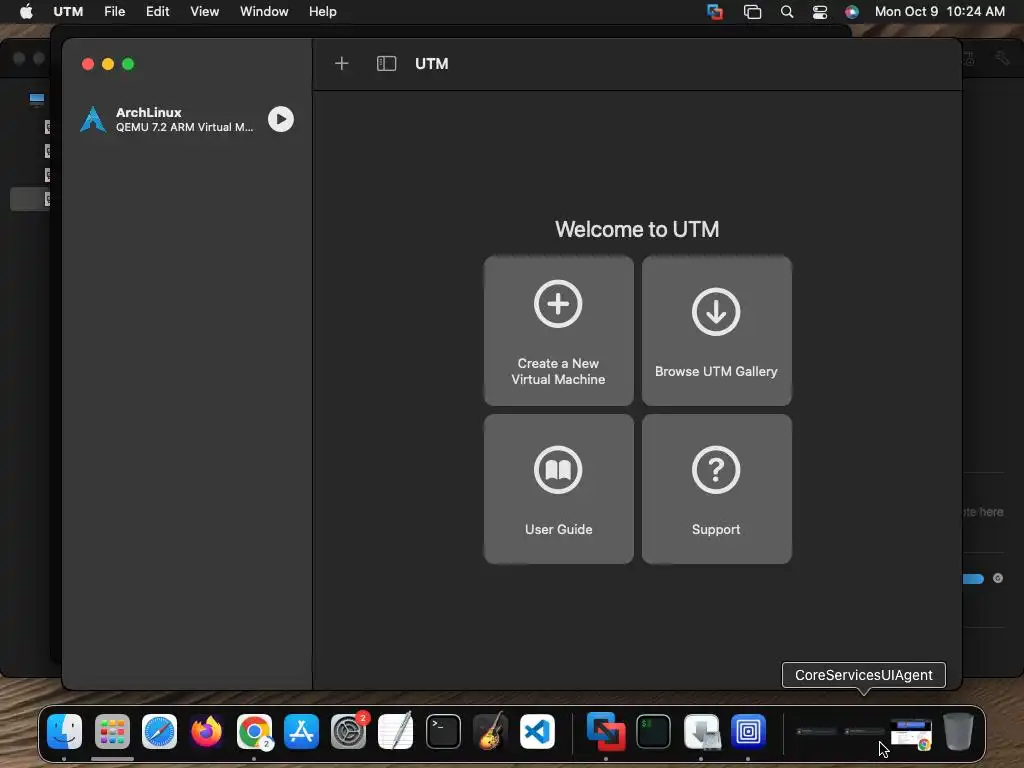Open Visual Studio Code from the Dock
This screenshot has width=1024, height=768.
[x=537, y=731]
